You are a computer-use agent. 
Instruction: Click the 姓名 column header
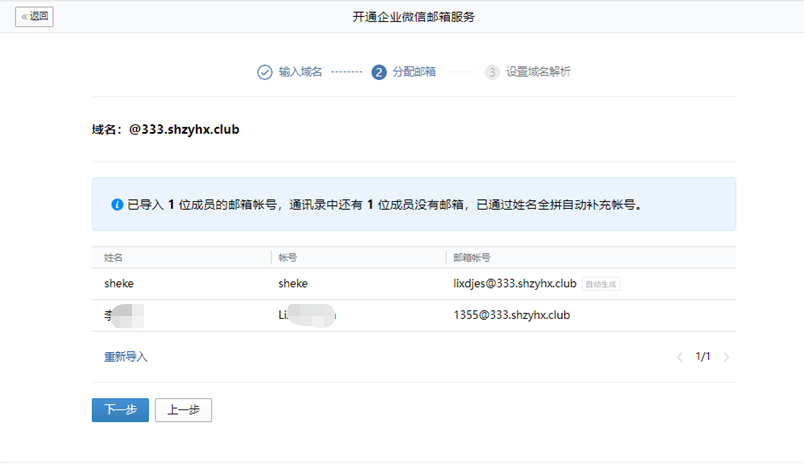point(113,258)
